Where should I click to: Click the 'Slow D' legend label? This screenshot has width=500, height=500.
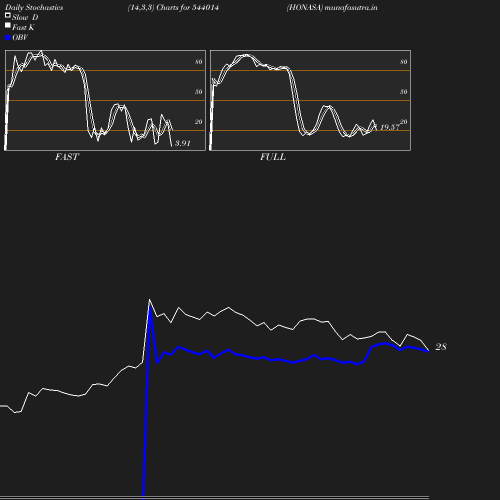pos(25,17)
